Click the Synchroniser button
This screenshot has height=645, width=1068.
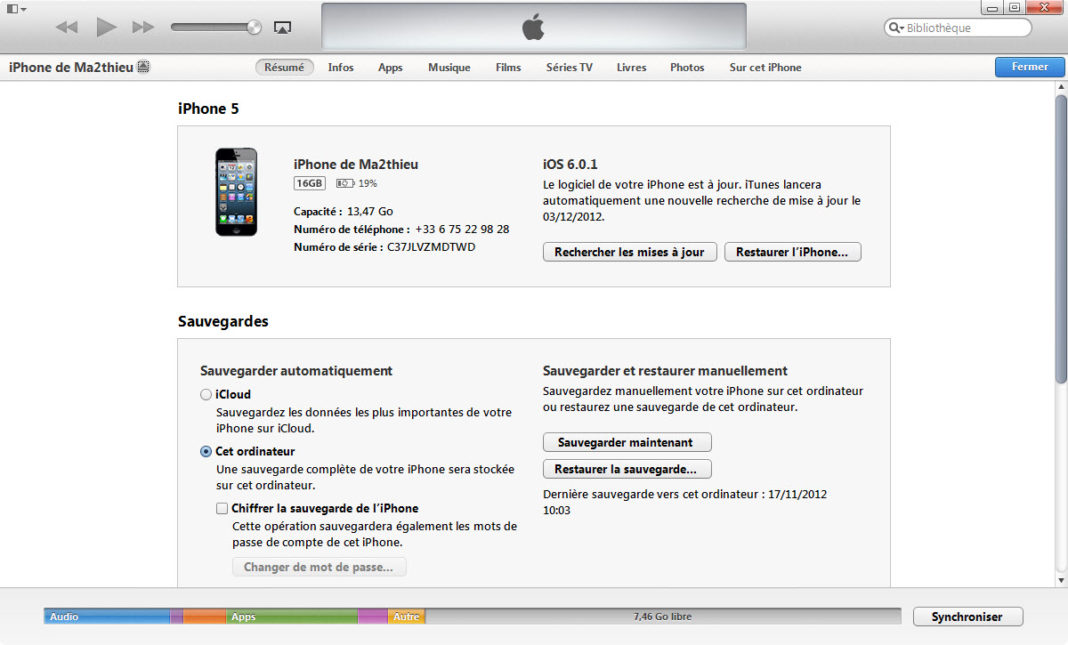(x=967, y=616)
